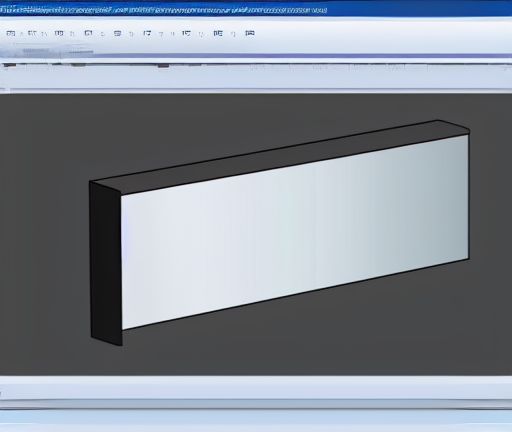Select the light gray front face of the box
The image size is (512, 432).
pos(295,232)
